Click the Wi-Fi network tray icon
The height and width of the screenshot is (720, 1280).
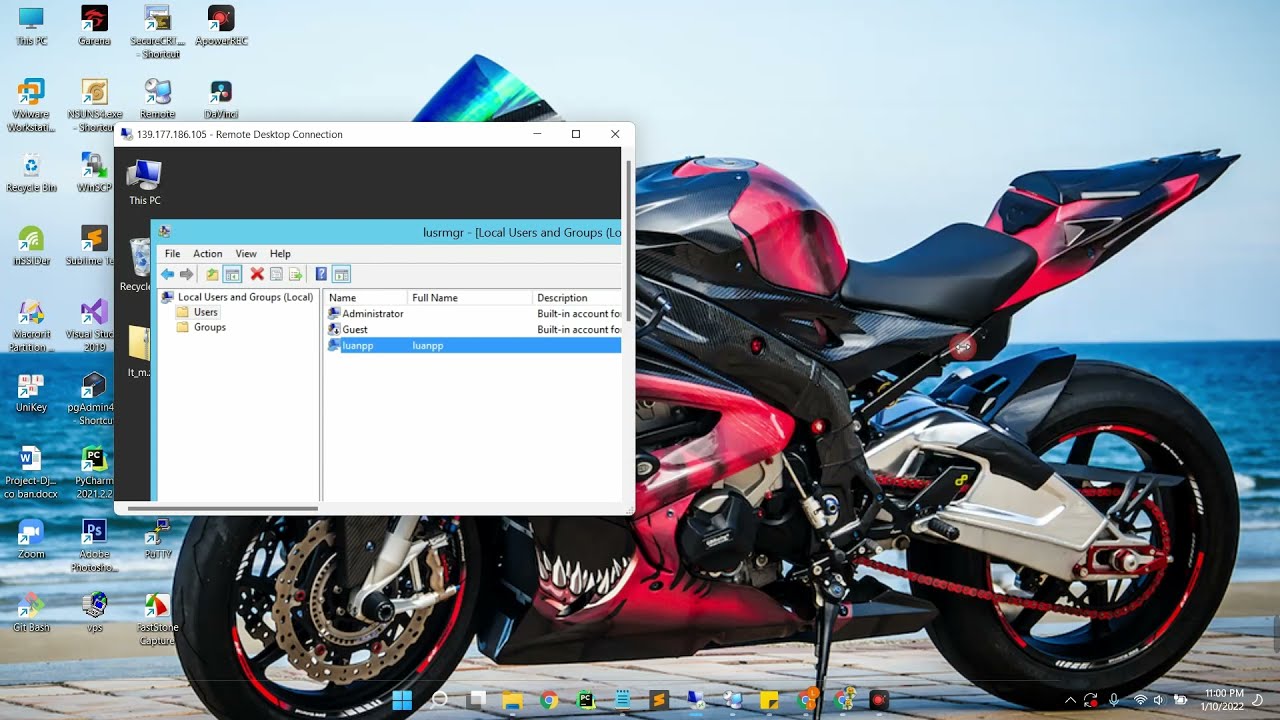click(x=1140, y=700)
